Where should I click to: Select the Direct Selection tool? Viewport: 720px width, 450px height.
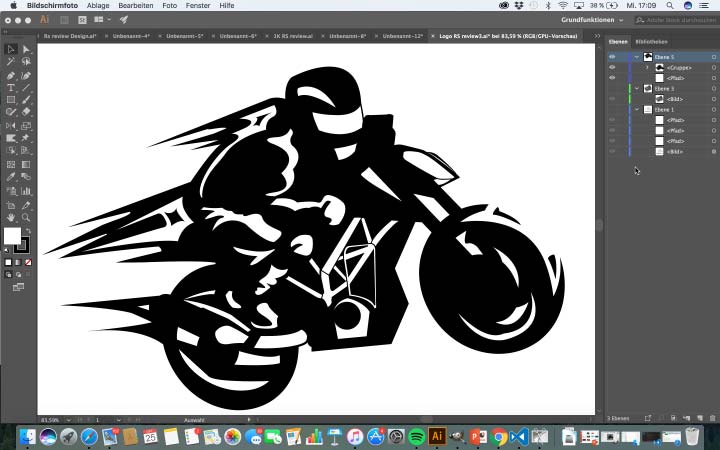coord(26,49)
